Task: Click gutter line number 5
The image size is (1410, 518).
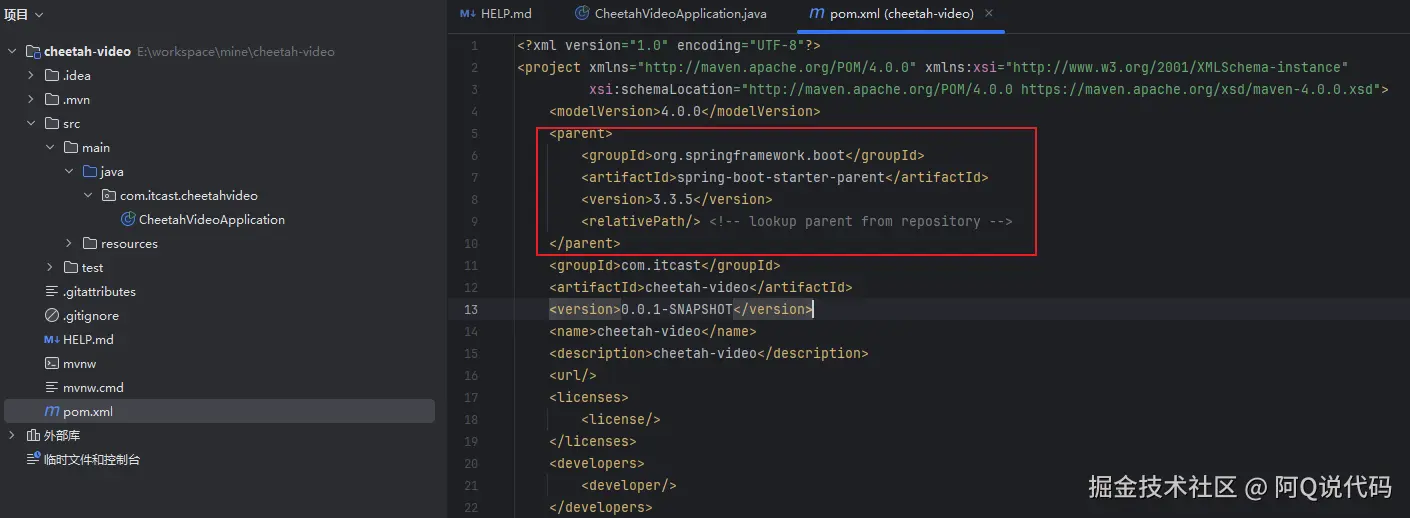Action: pos(474,134)
